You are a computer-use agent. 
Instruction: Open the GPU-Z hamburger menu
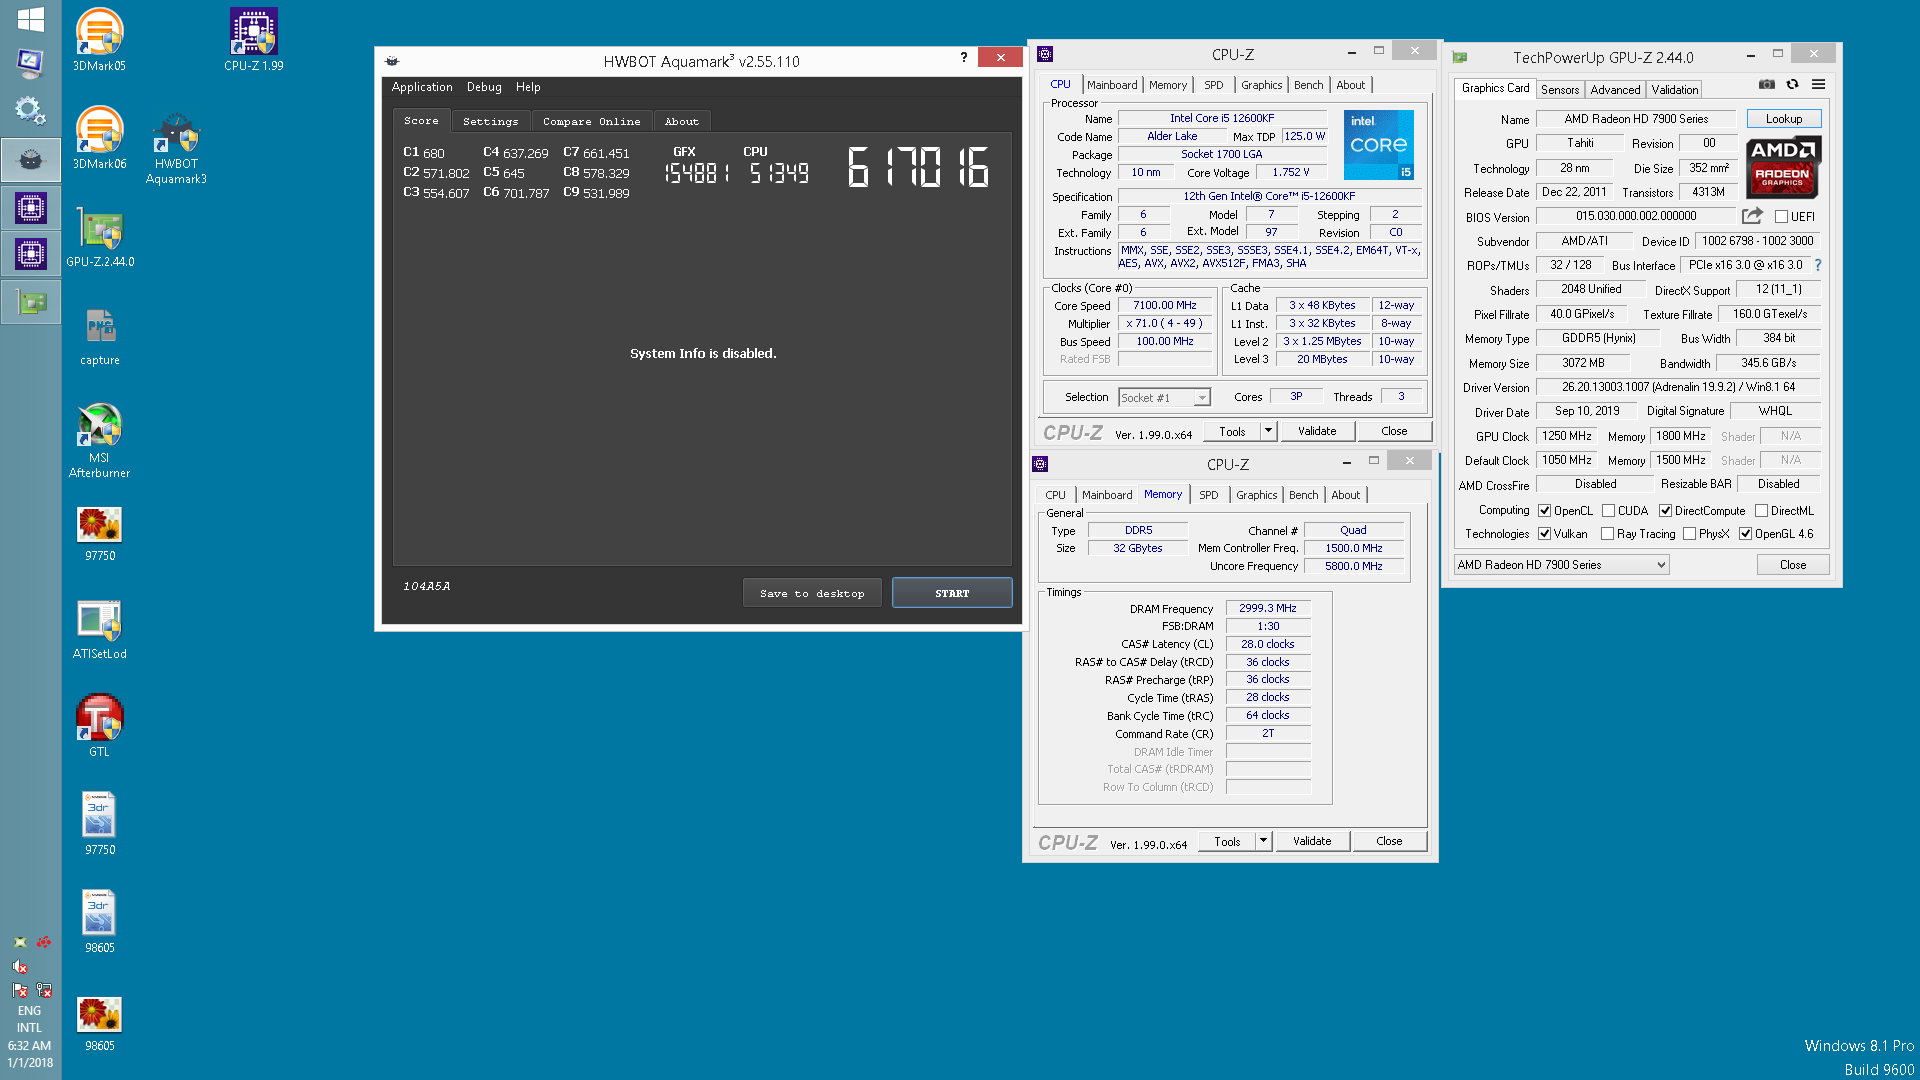point(1818,85)
